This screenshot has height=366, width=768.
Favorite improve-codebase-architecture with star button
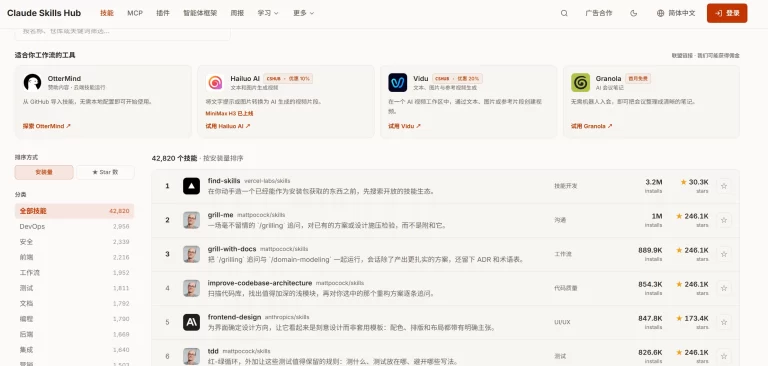point(724,288)
